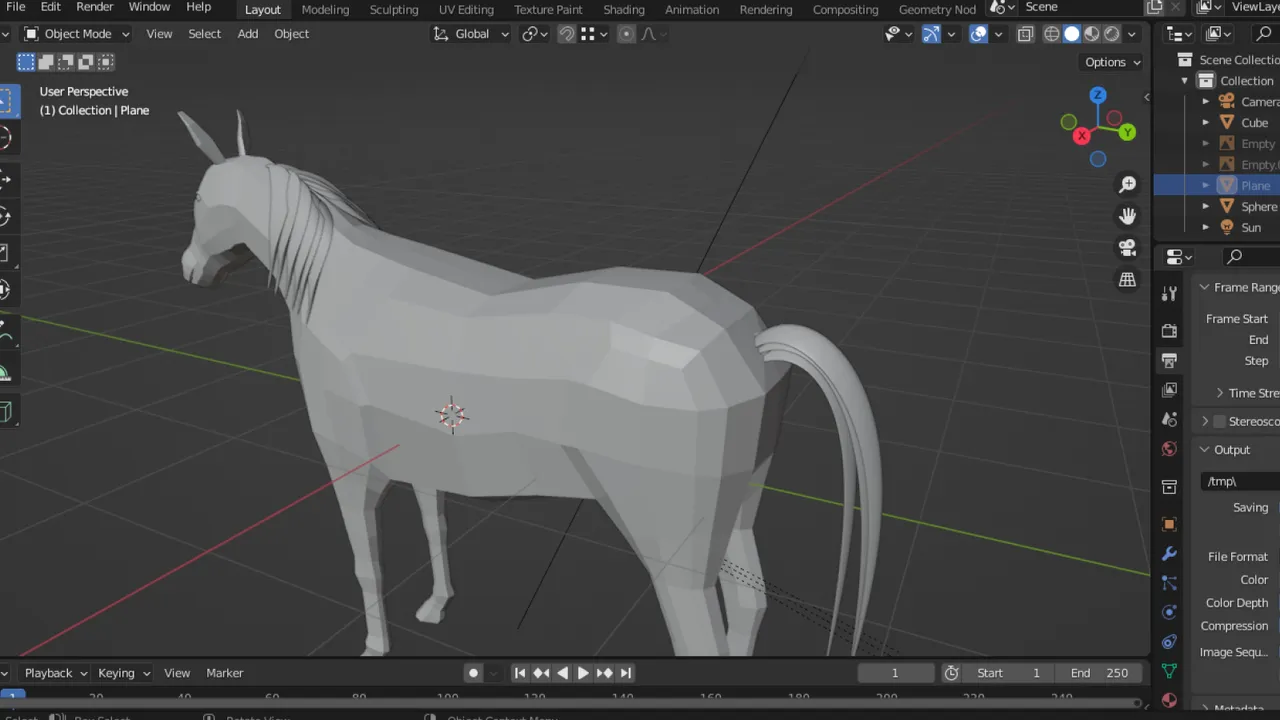Open the Particles properties tab
1280x720 pixels.
pyautogui.click(x=1169, y=583)
